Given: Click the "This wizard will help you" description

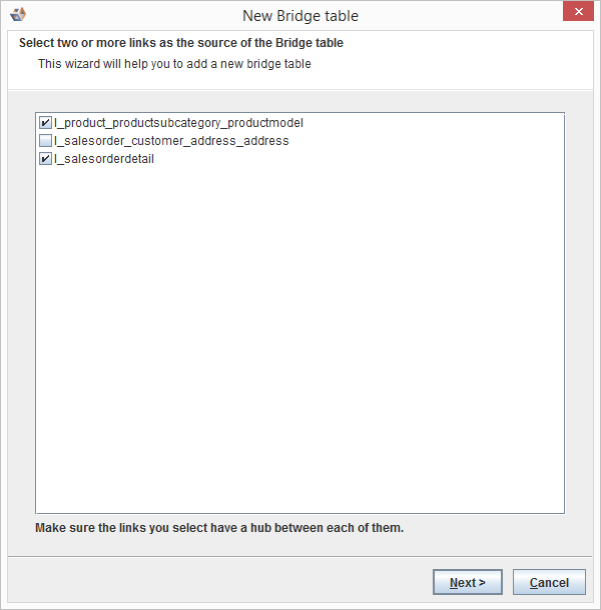Looking at the screenshot, I should point(174,64).
